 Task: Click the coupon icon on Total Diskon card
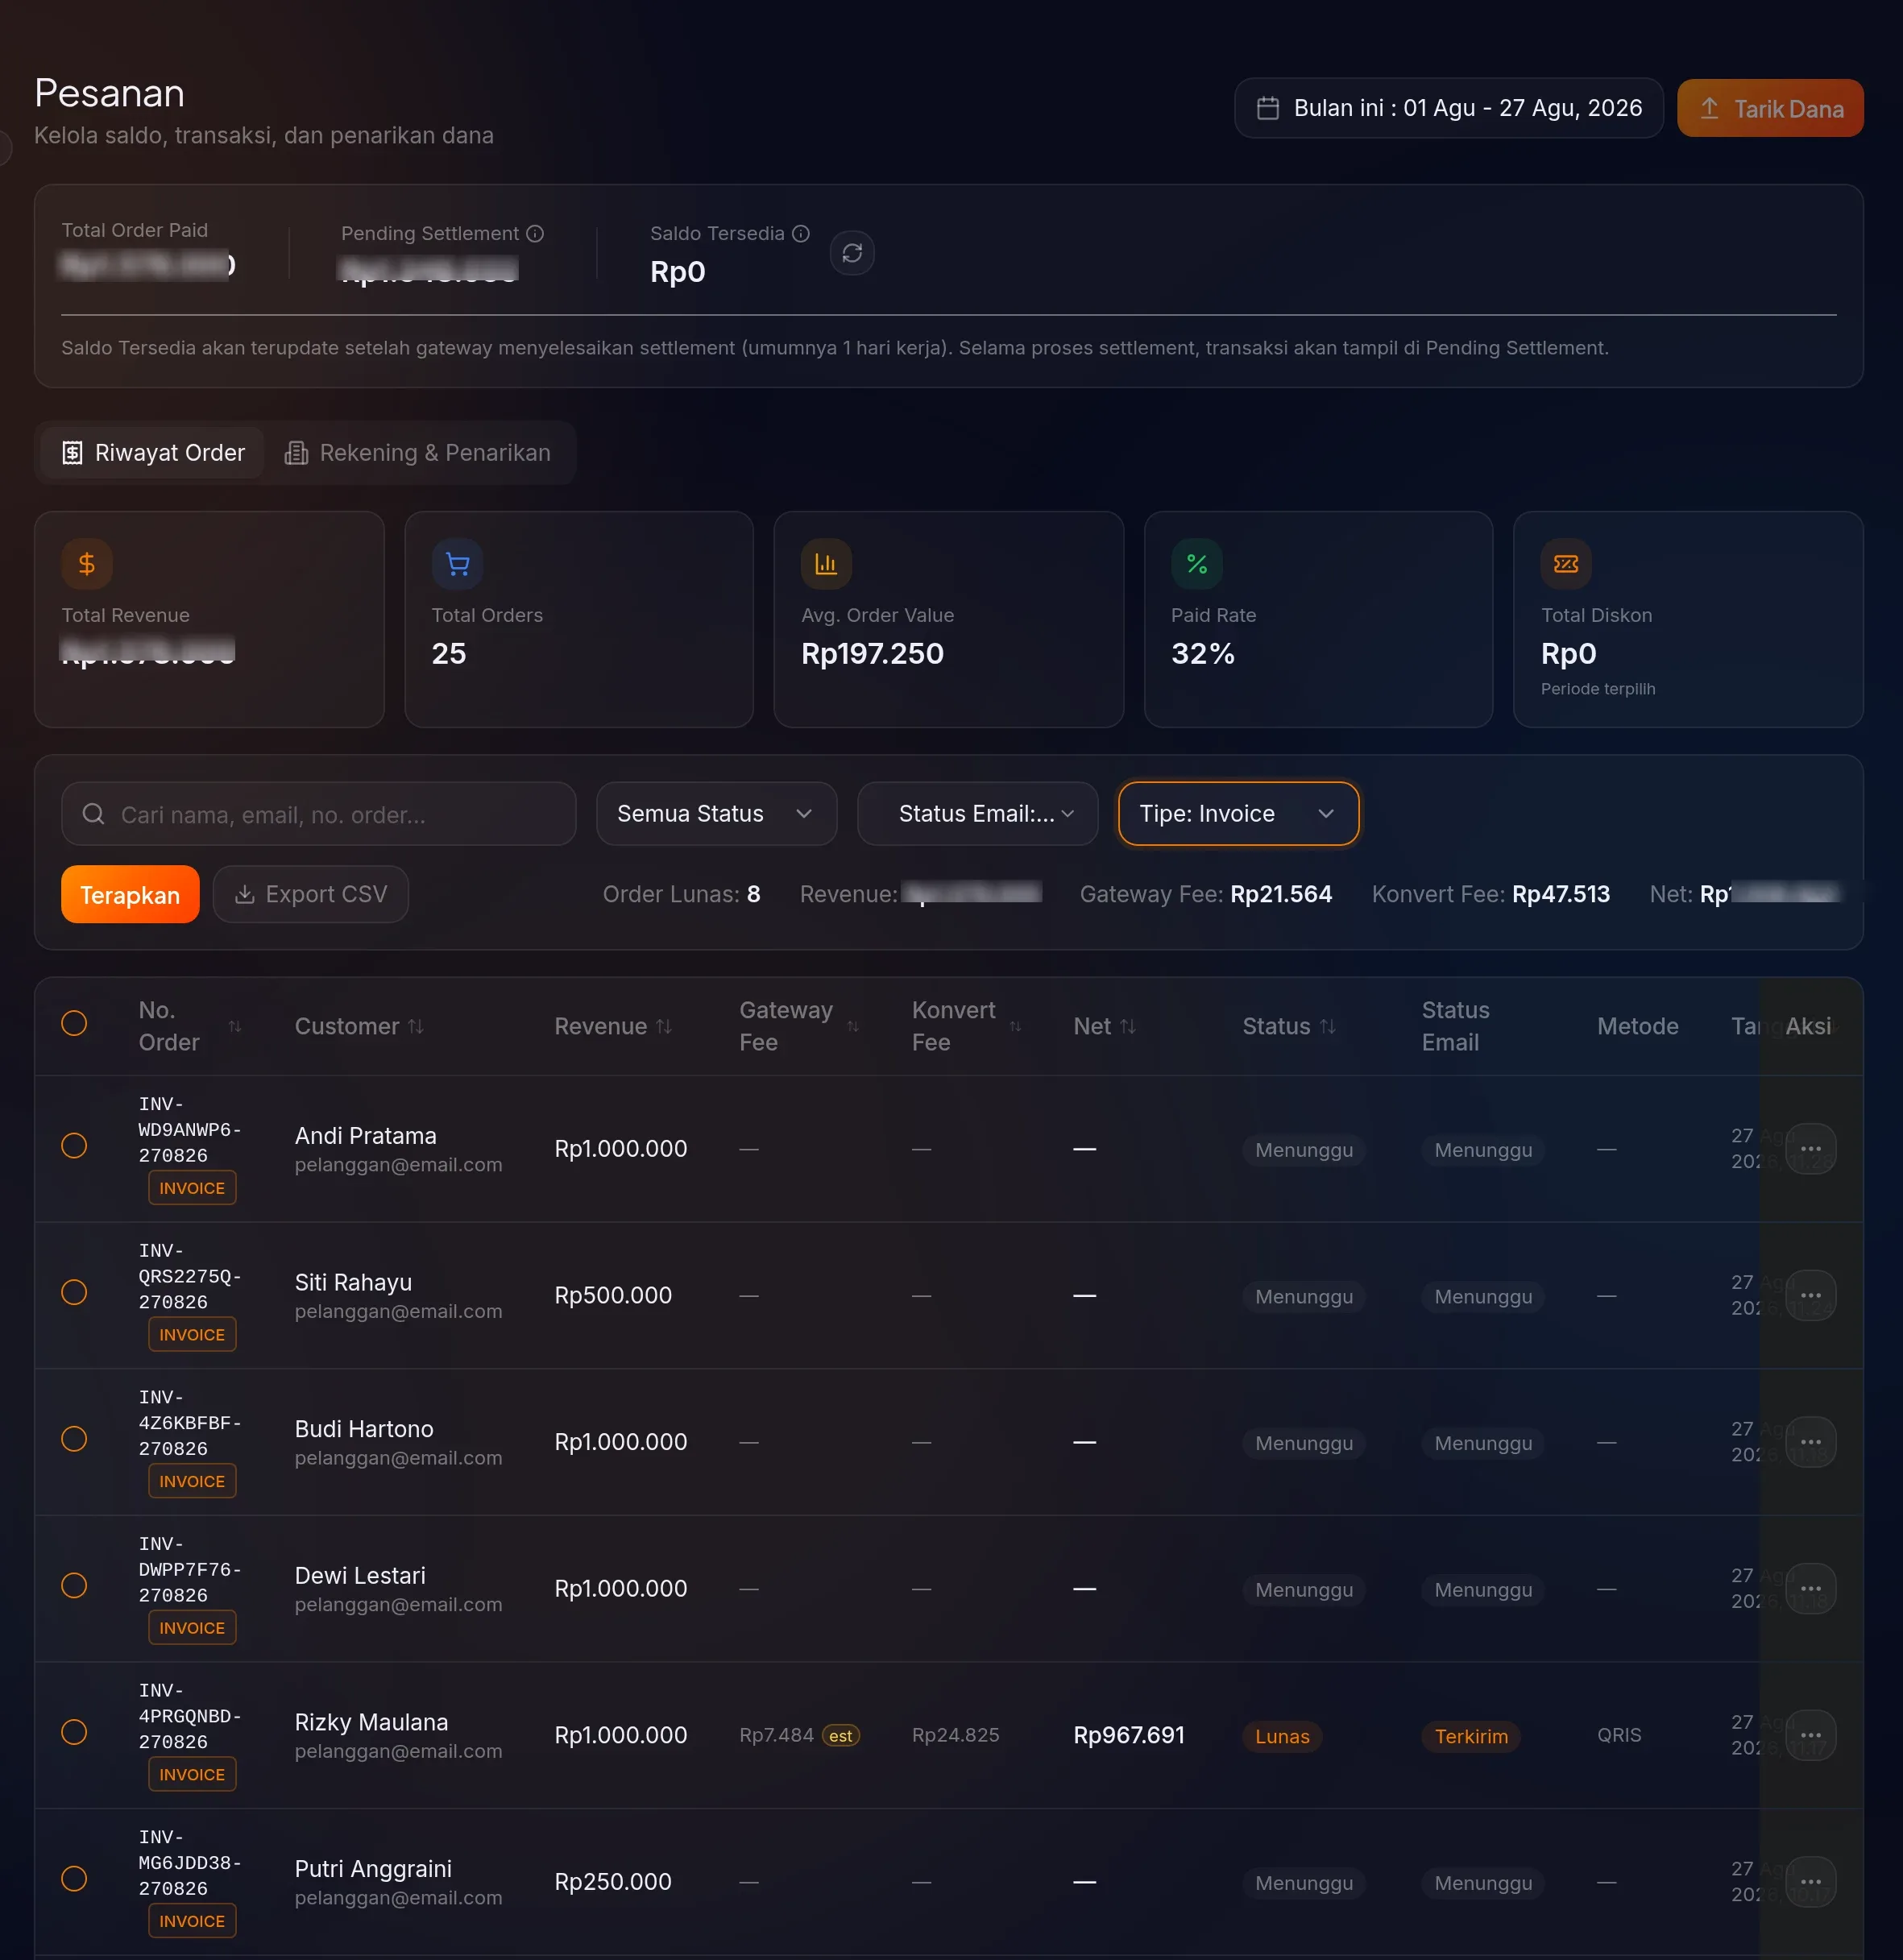point(1566,564)
